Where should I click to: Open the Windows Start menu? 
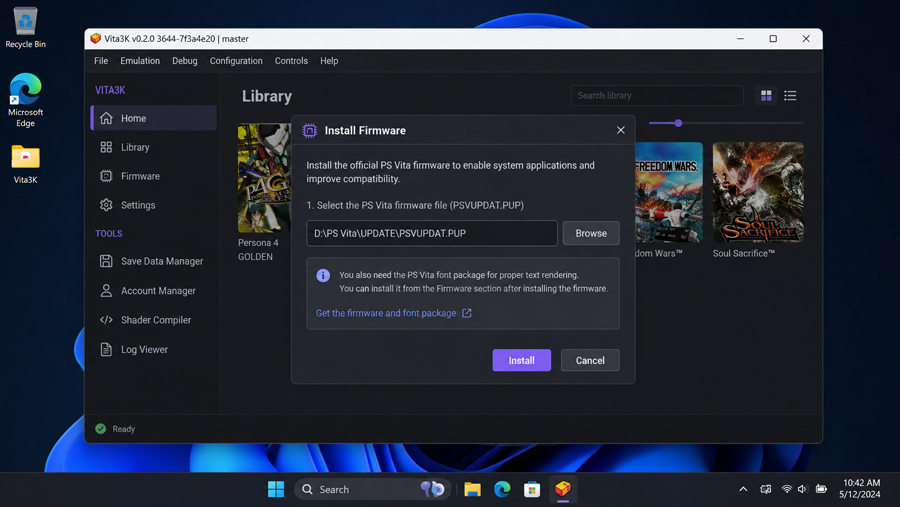(x=276, y=489)
